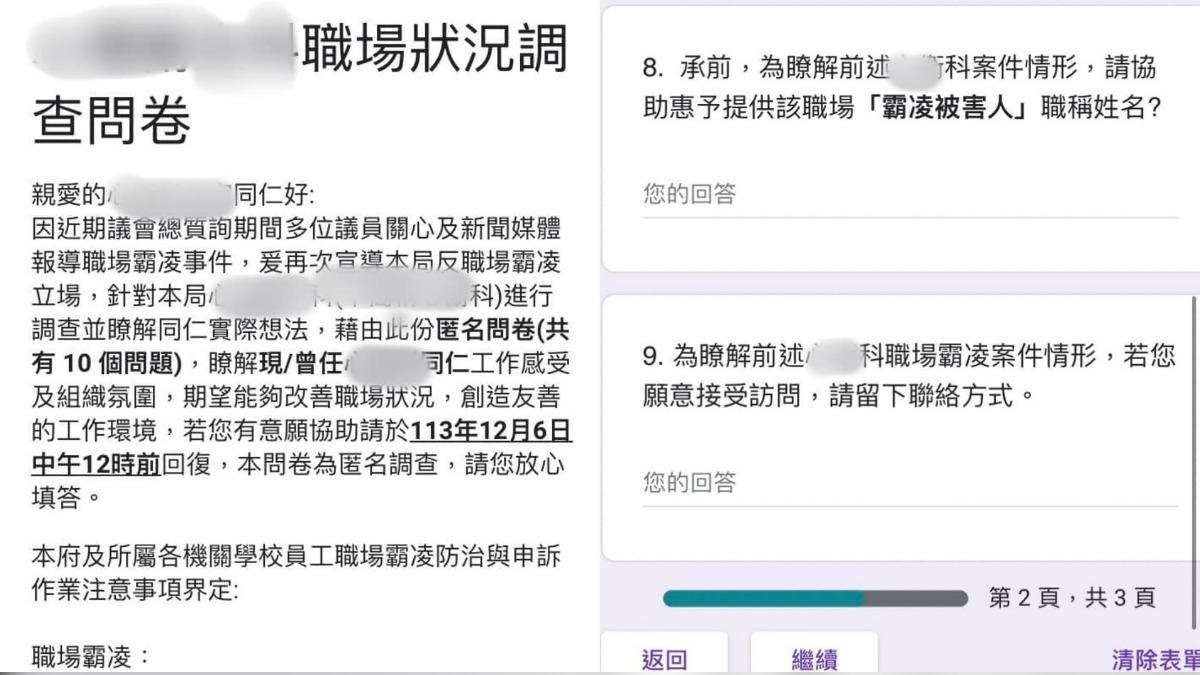Click the 職場霸凌： heading
Screen dimensions: 1200x675
coord(91,657)
